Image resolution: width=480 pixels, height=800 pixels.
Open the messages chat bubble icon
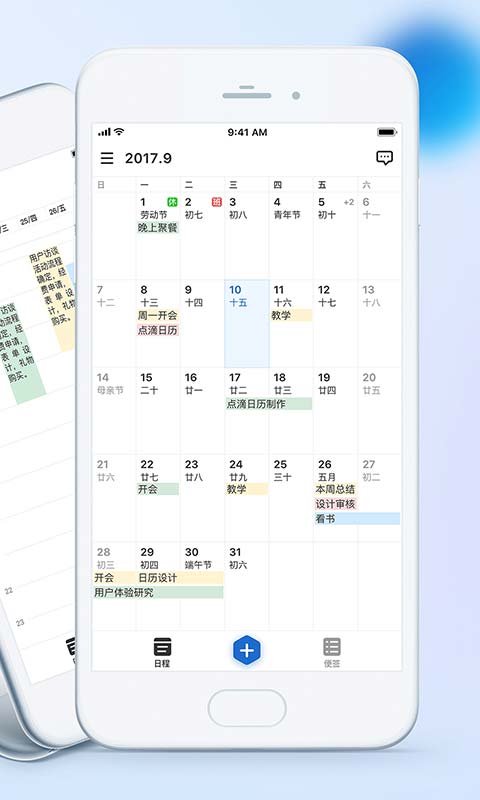(385, 158)
